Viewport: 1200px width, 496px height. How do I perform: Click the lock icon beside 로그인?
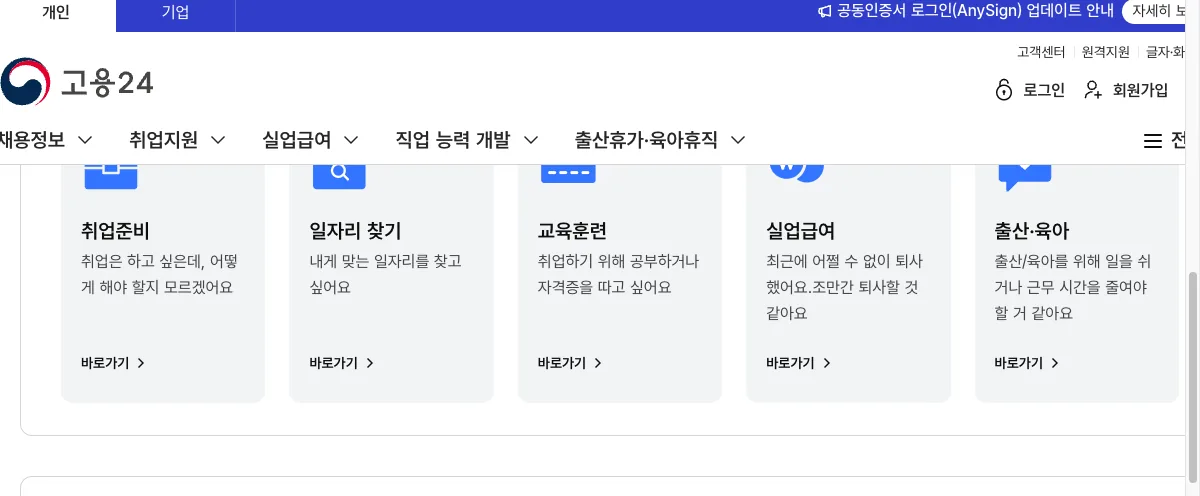(1004, 90)
